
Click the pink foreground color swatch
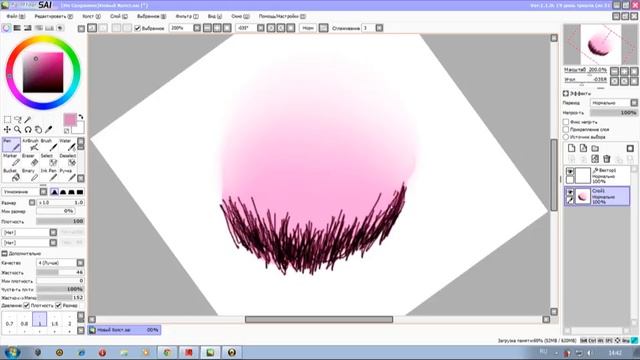70,119
